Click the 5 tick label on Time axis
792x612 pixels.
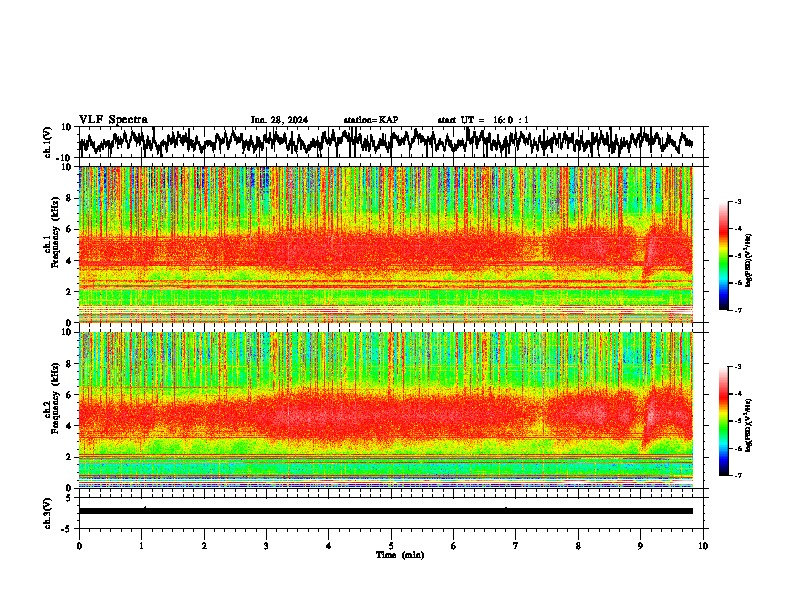pos(391,546)
